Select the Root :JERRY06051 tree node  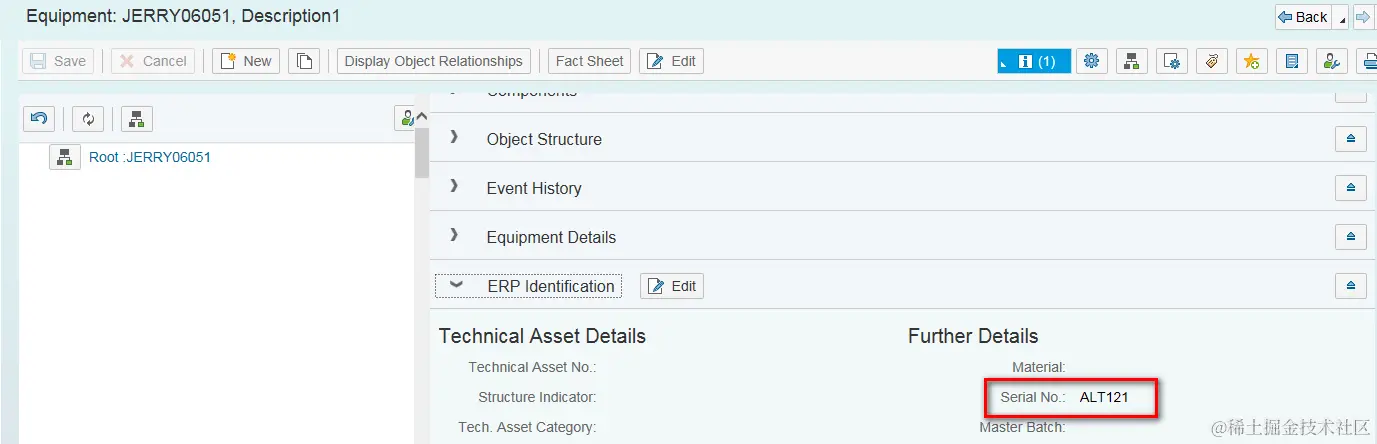[149, 157]
